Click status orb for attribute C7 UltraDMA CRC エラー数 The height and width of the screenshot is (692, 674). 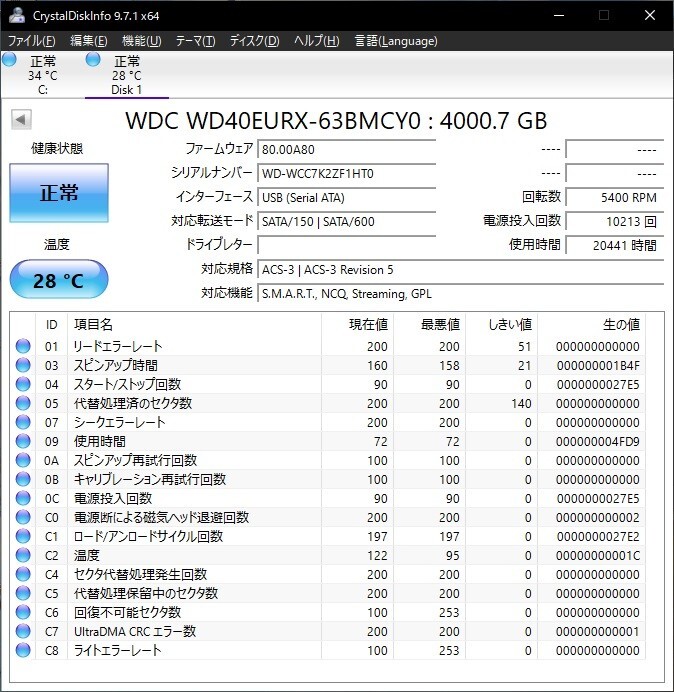[x=23, y=631]
